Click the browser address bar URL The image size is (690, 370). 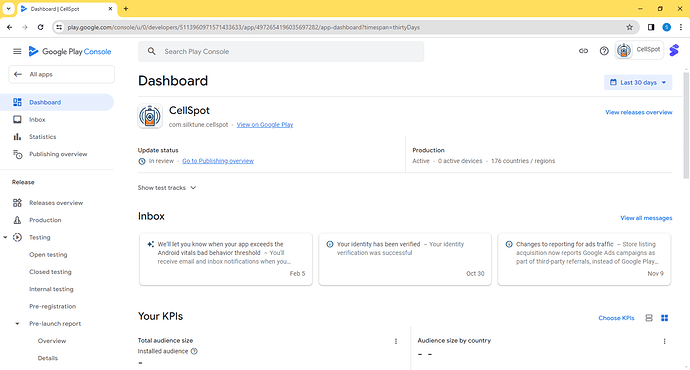click(x=243, y=27)
